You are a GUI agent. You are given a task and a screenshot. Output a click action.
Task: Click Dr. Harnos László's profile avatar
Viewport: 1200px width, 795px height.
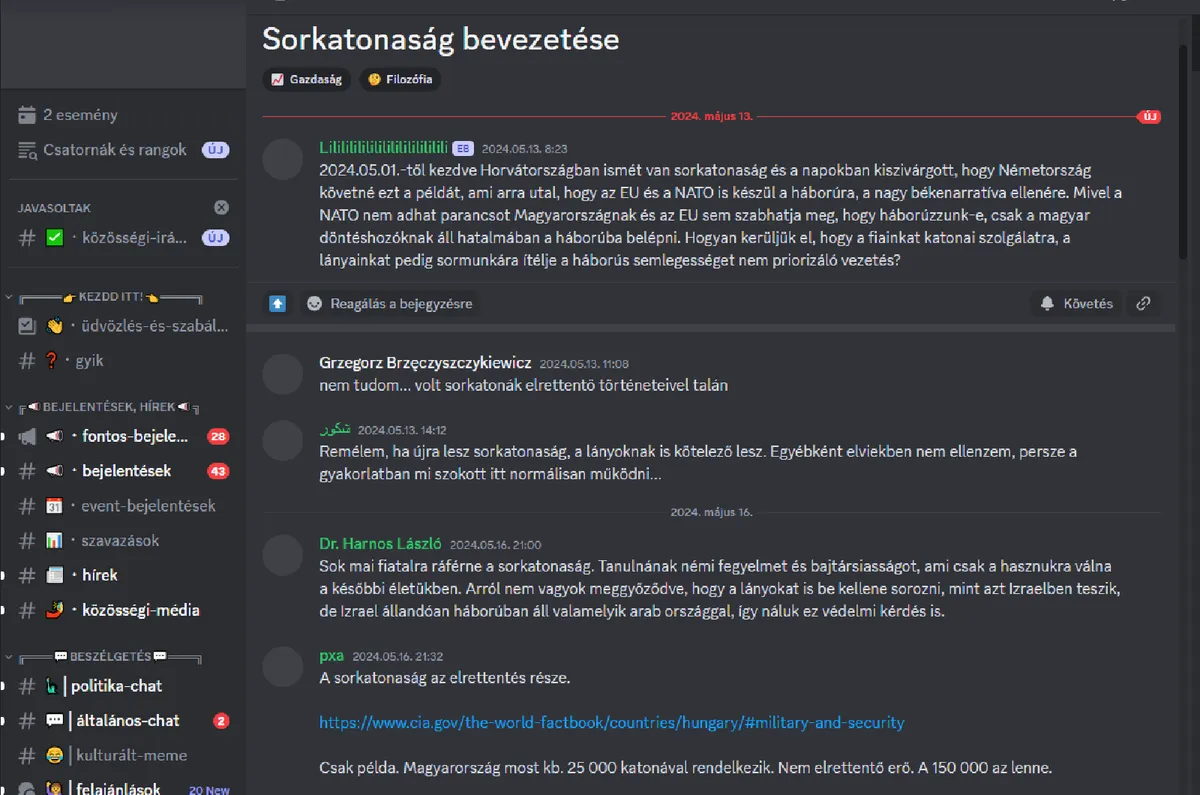pos(282,555)
